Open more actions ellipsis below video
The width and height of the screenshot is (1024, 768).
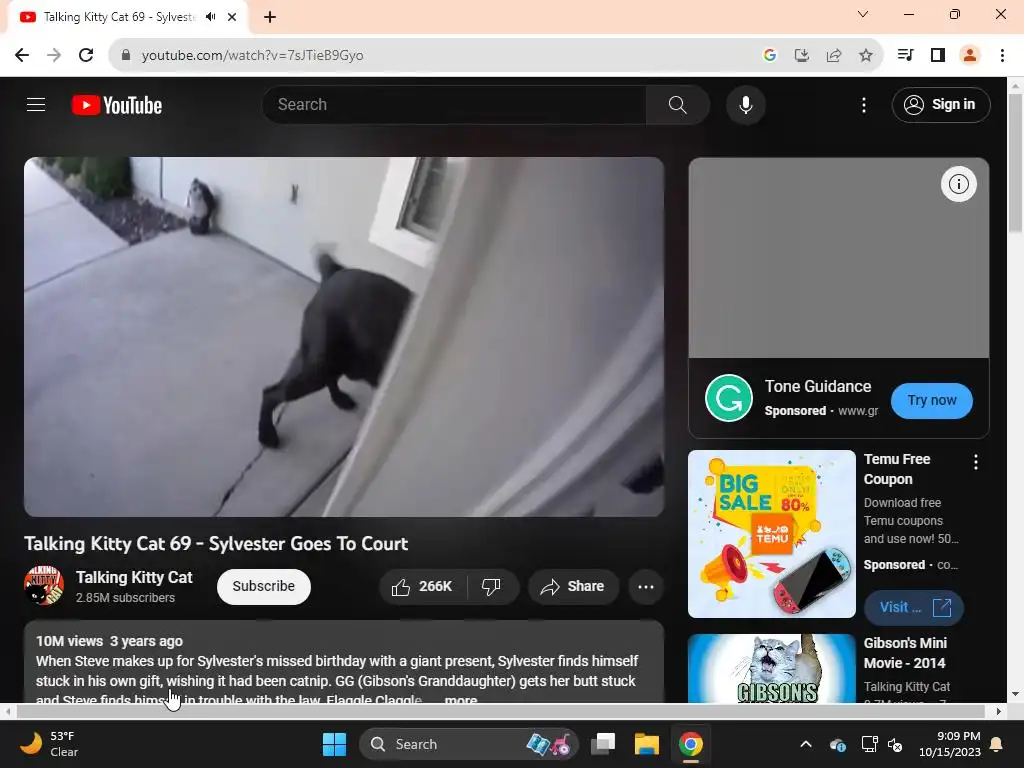[646, 586]
